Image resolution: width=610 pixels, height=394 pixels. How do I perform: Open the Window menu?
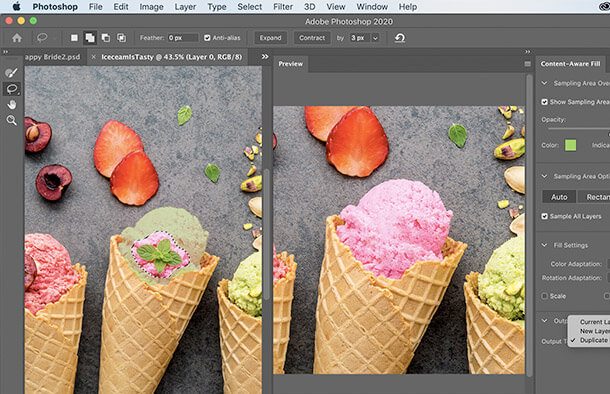[372, 7]
